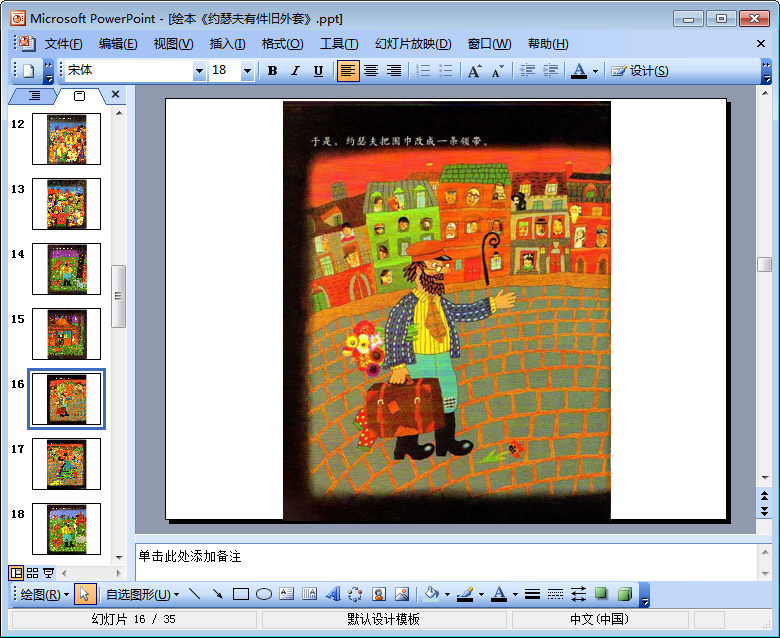Toggle Italic formatting

295,71
